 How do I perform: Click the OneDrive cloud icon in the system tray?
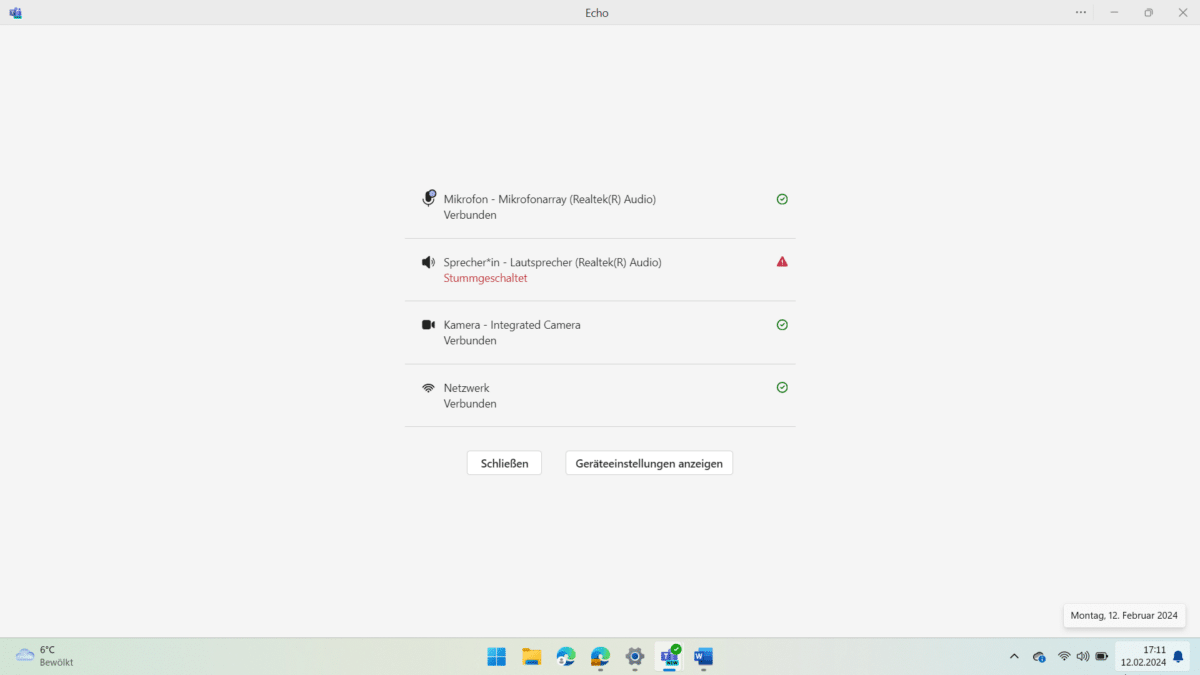click(x=1038, y=656)
